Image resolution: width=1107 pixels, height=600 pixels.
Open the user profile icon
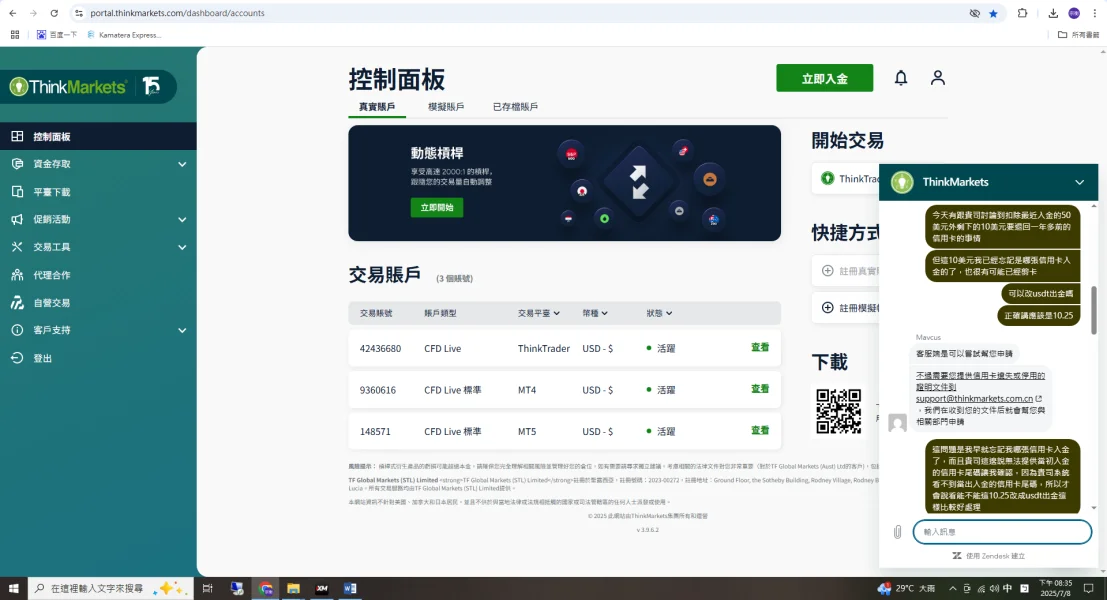click(x=938, y=78)
